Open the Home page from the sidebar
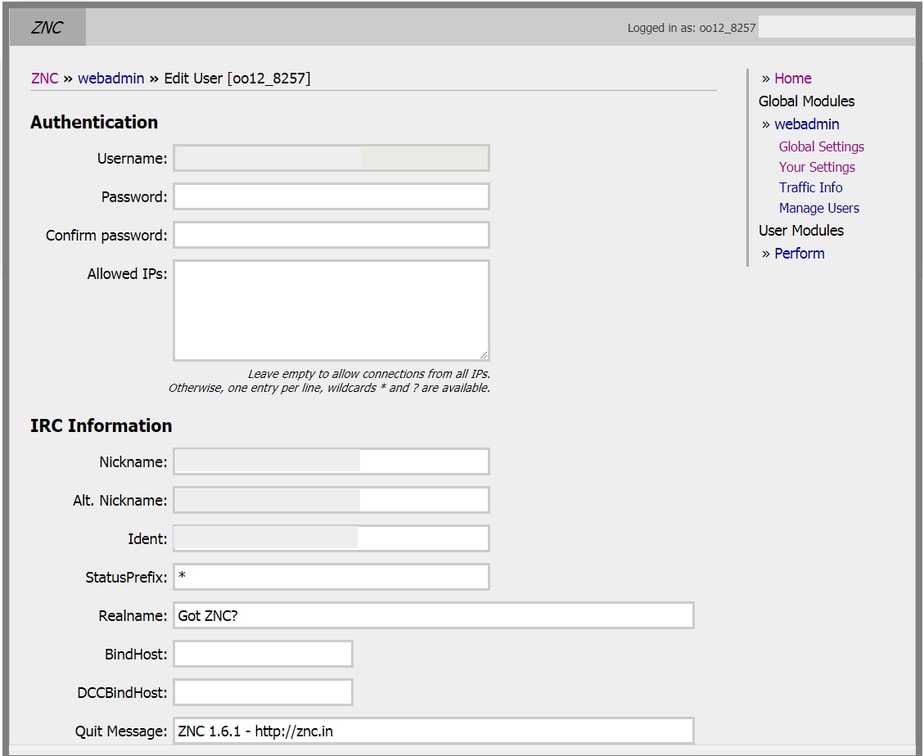This screenshot has width=924, height=756. tap(793, 77)
